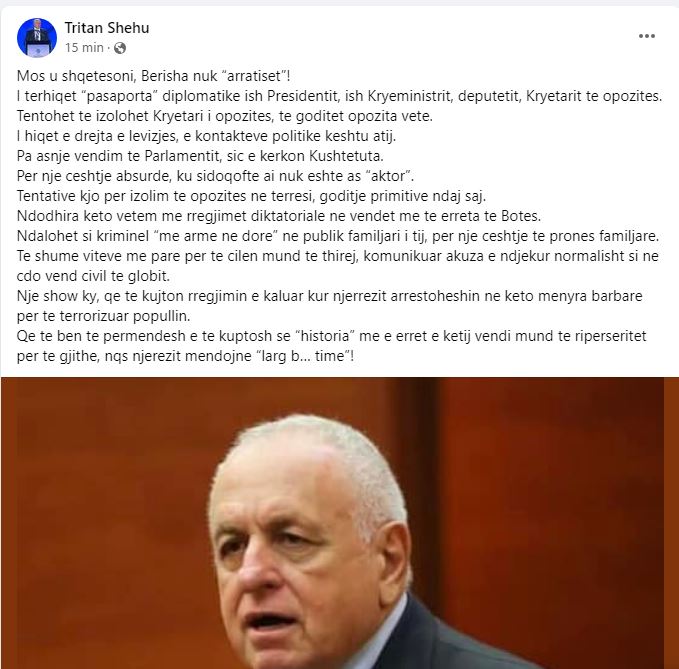
Task: Open Tritan Shehu's round profile avatar
Action: (x=37, y=38)
